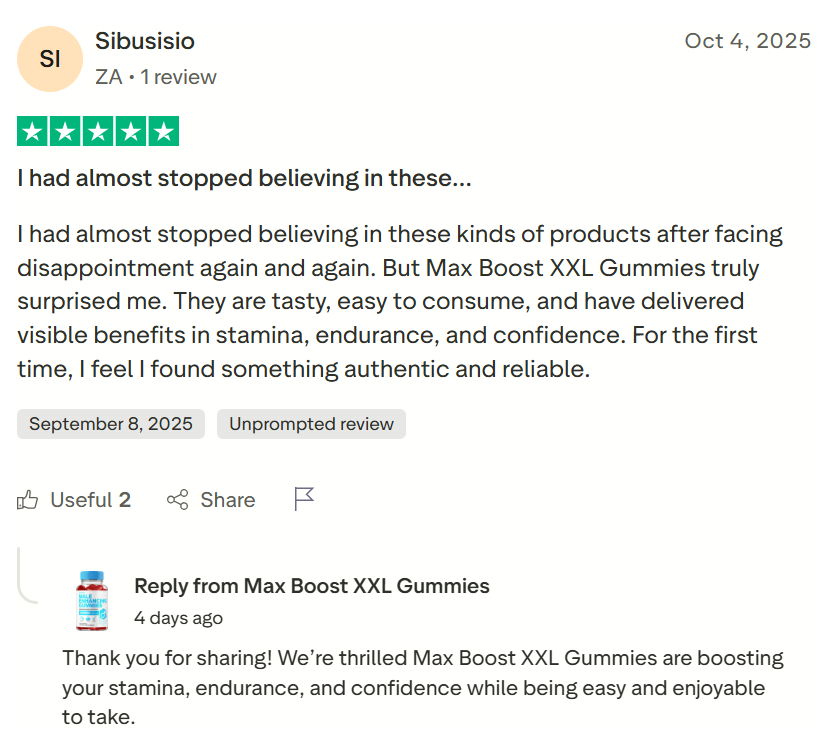The image size is (820, 739).
Task: Open the review title "I had almost stopped believing"
Action: click(x=244, y=179)
